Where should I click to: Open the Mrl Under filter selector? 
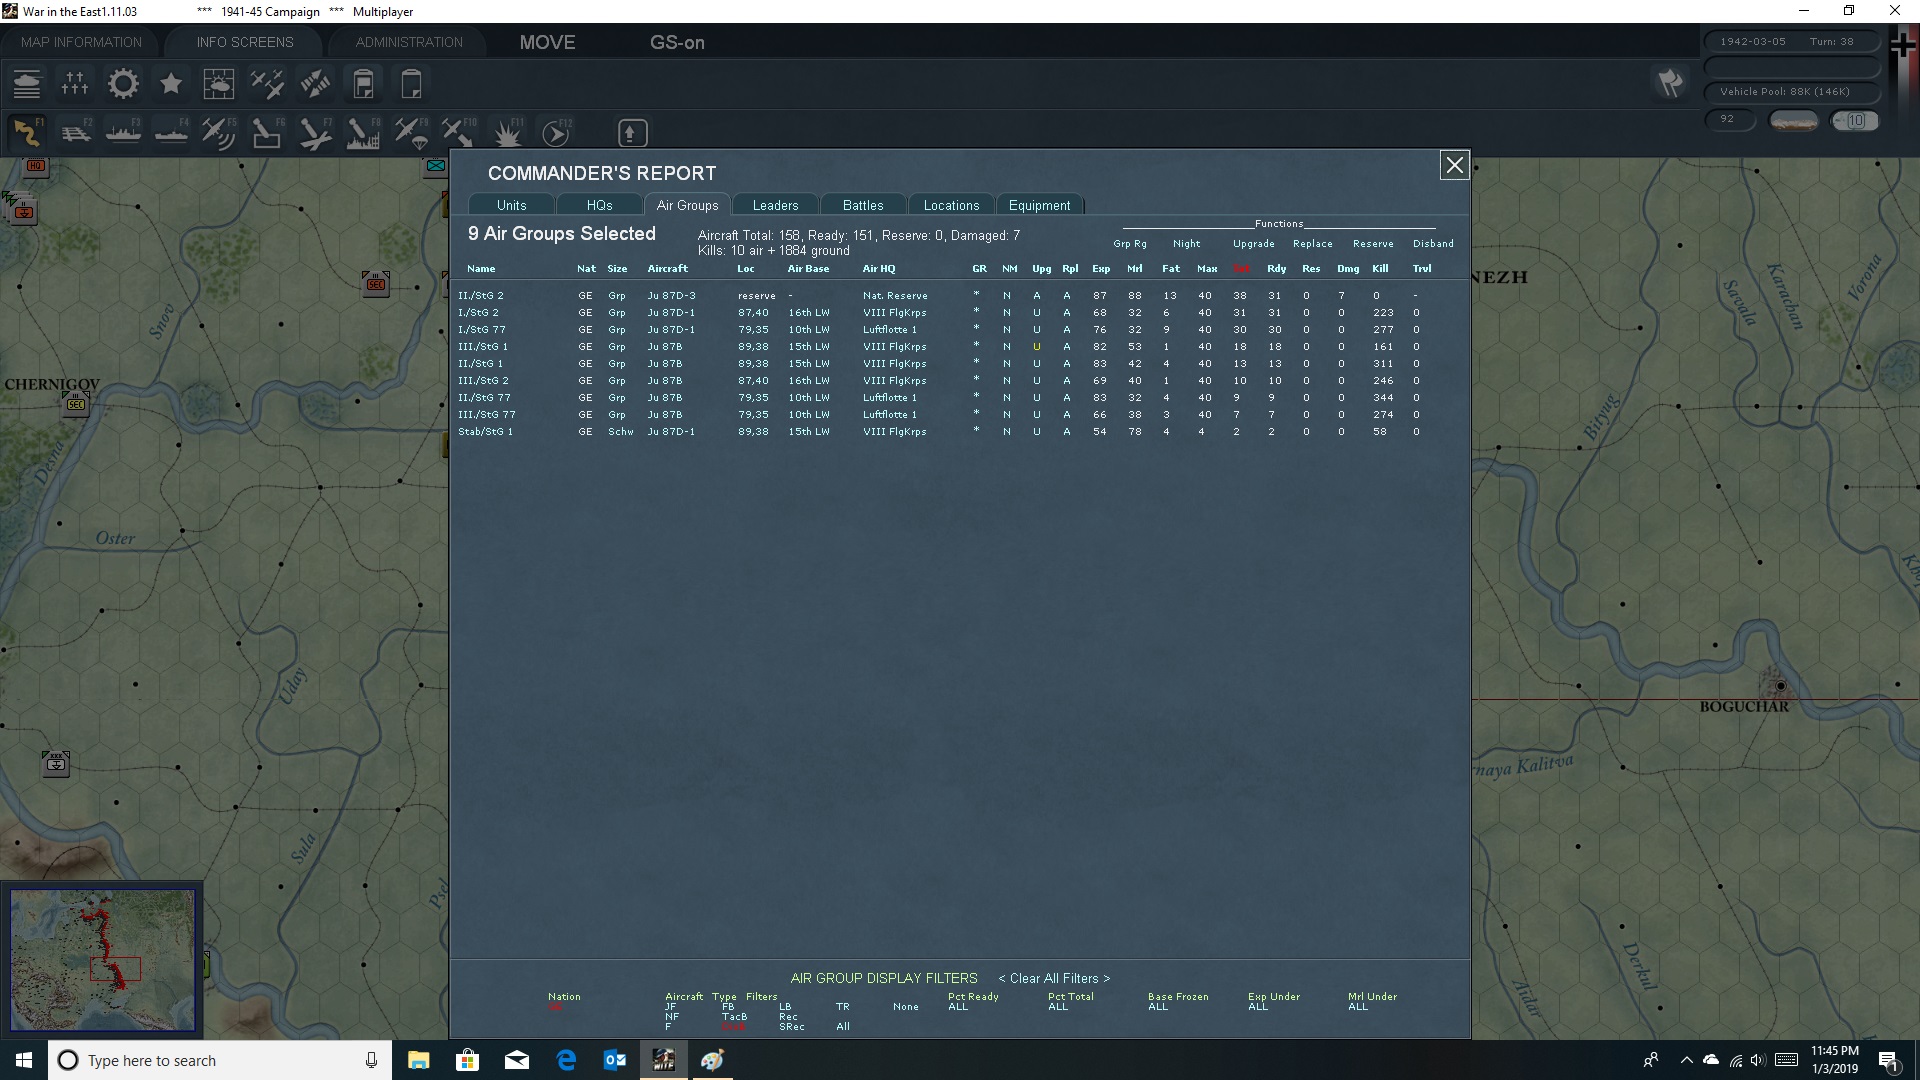tap(1358, 1007)
